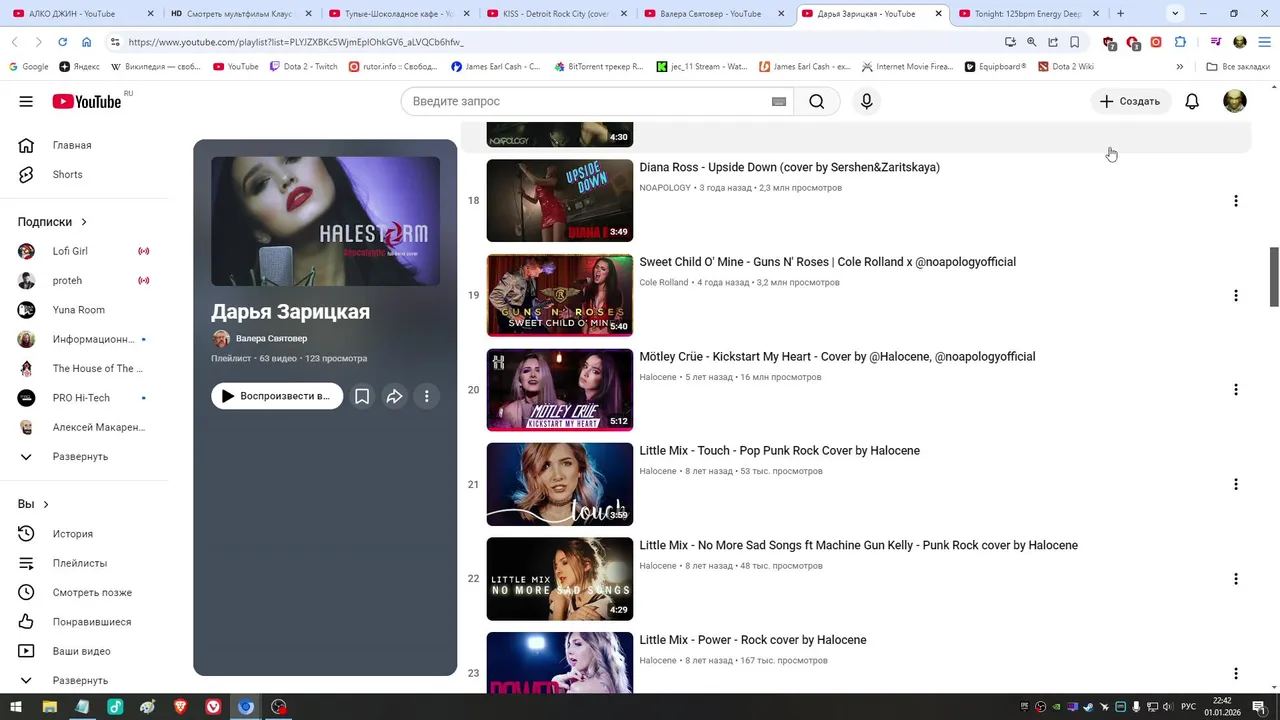Share the playlist with the arrow icon
The width and height of the screenshot is (1280, 720).
[394, 396]
